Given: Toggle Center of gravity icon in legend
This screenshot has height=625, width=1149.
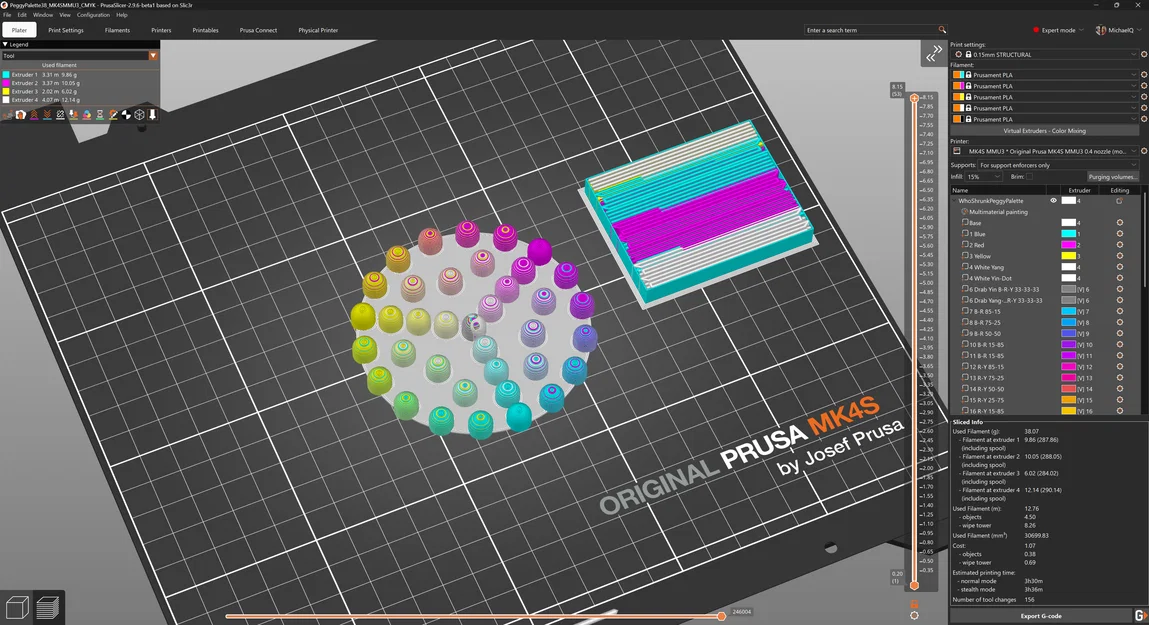Looking at the screenshot, I should [126, 115].
